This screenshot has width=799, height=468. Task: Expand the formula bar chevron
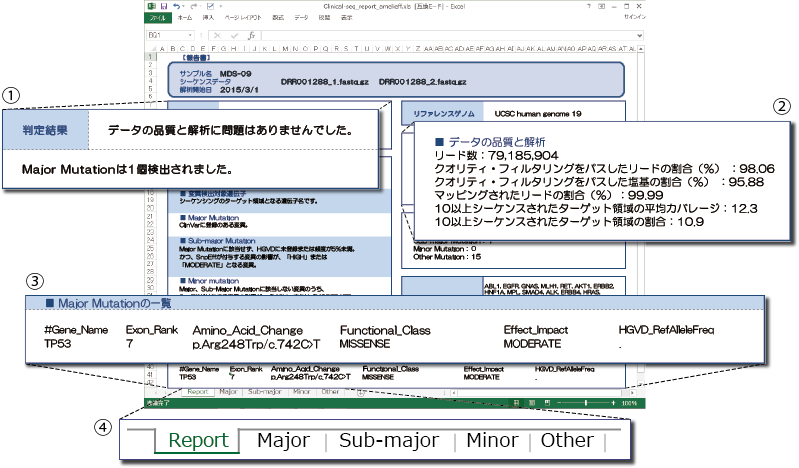641,34
